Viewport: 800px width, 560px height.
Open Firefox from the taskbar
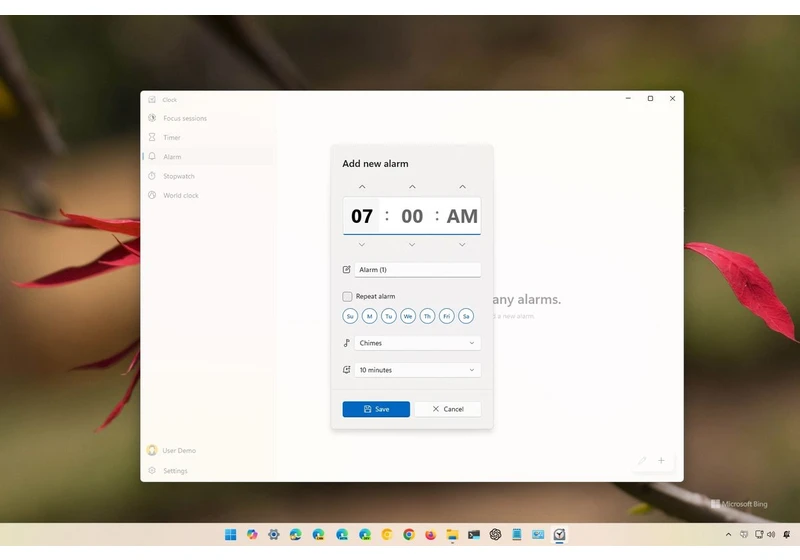431,534
